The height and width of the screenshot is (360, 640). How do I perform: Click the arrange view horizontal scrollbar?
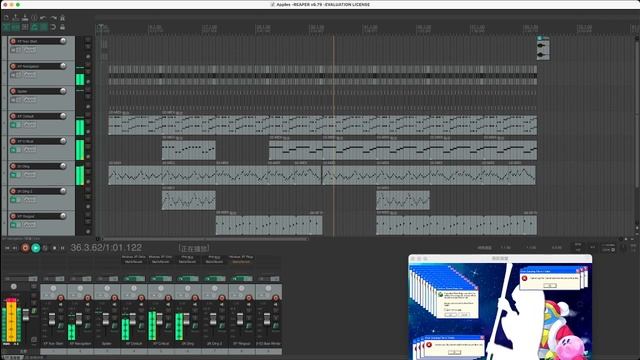[204, 239]
